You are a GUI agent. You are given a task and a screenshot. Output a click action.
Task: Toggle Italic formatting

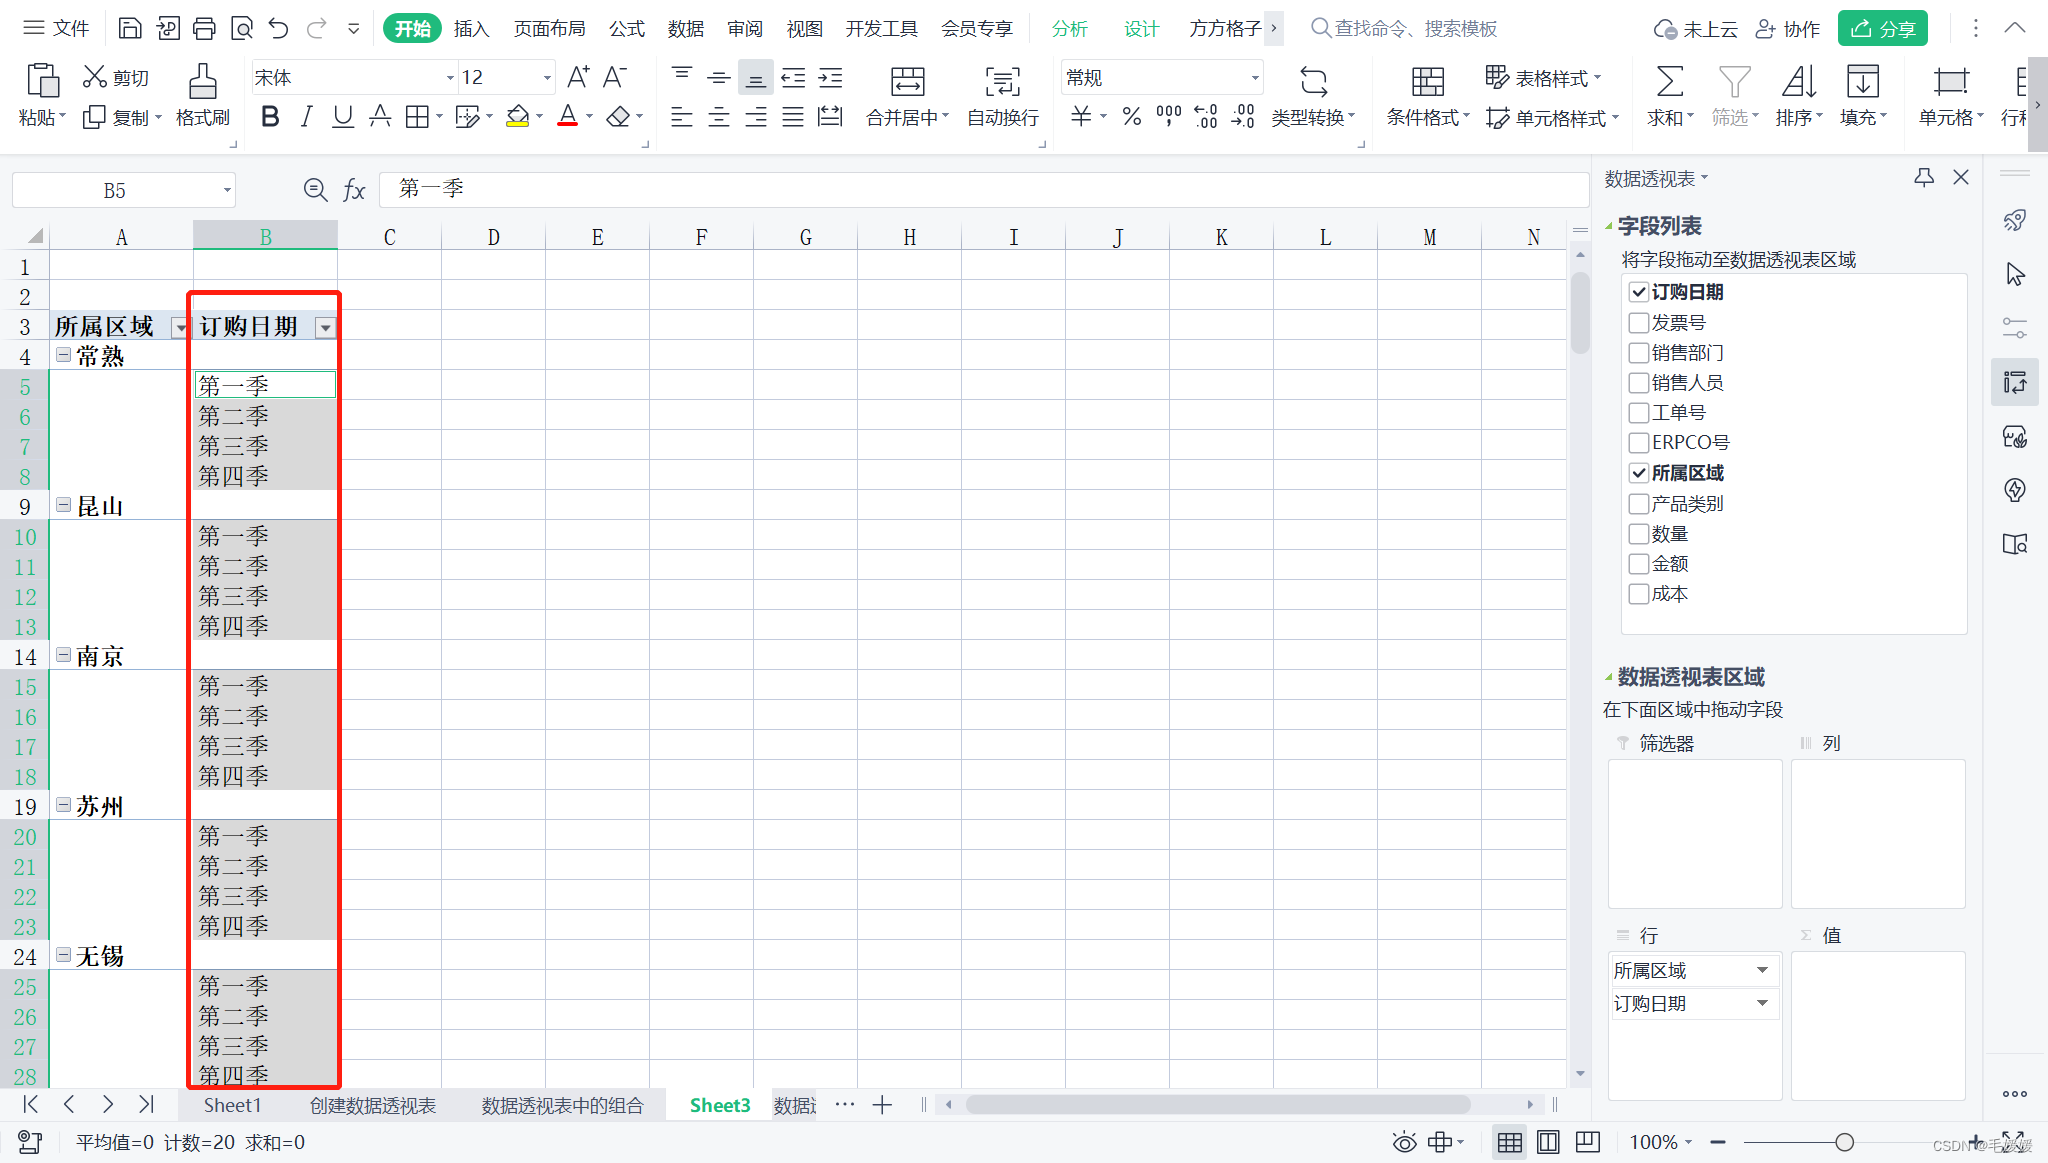click(x=306, y=117)
